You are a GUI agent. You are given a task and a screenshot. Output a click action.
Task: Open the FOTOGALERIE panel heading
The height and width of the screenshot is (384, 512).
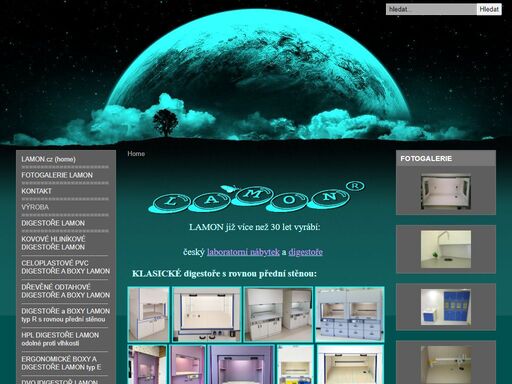(446, 158)
